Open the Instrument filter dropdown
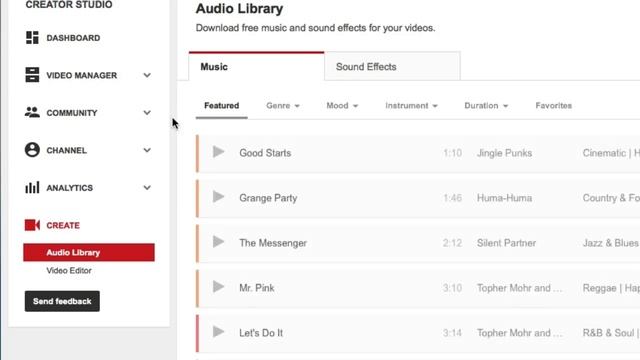The height and width of the screenshot is (360, 640). click(411, 106)
